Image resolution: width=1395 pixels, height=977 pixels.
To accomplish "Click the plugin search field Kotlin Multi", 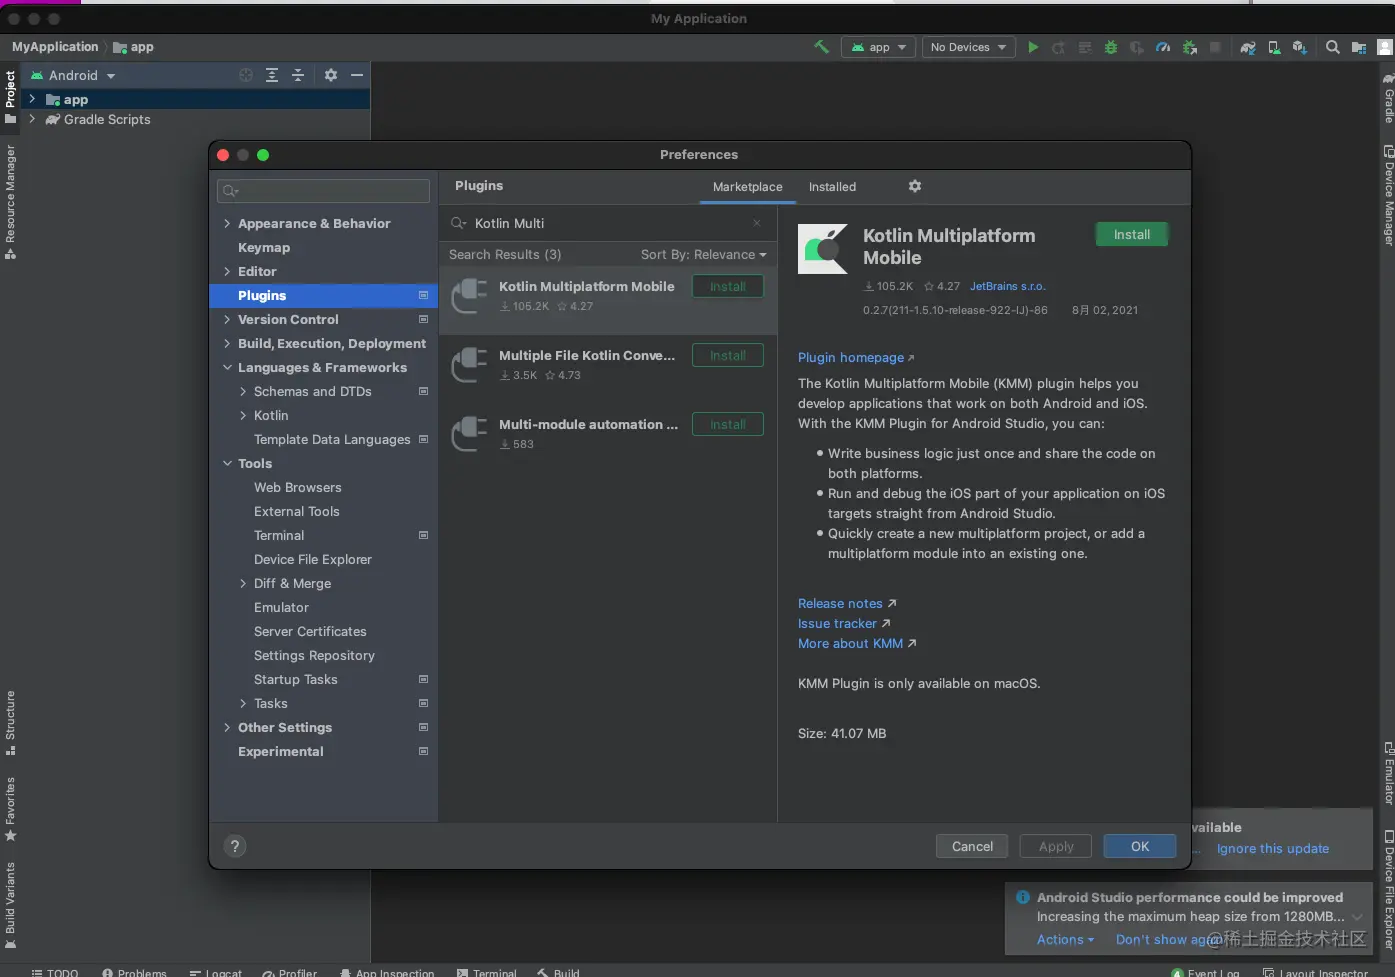I will coord(609,223).
